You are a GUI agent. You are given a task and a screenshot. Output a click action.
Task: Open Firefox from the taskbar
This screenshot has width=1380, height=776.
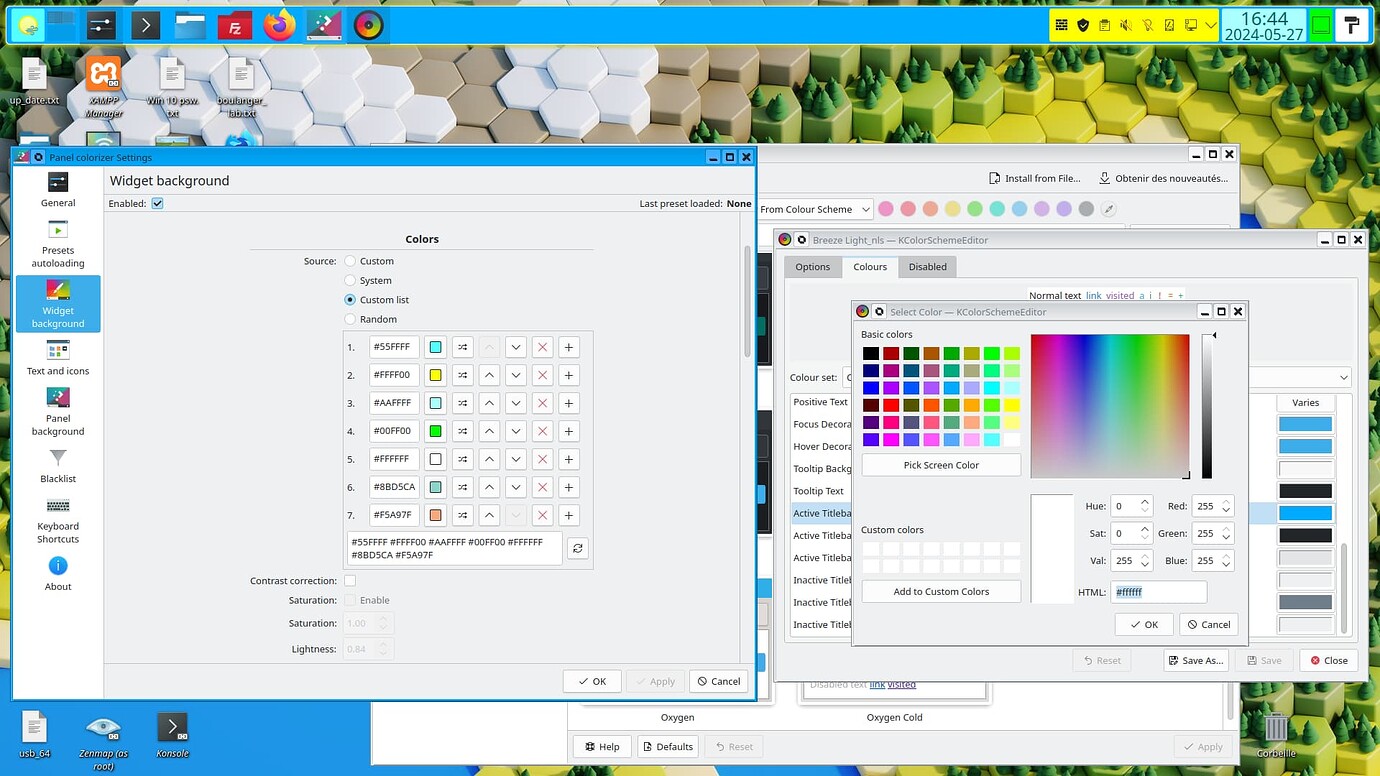point(278,25)
